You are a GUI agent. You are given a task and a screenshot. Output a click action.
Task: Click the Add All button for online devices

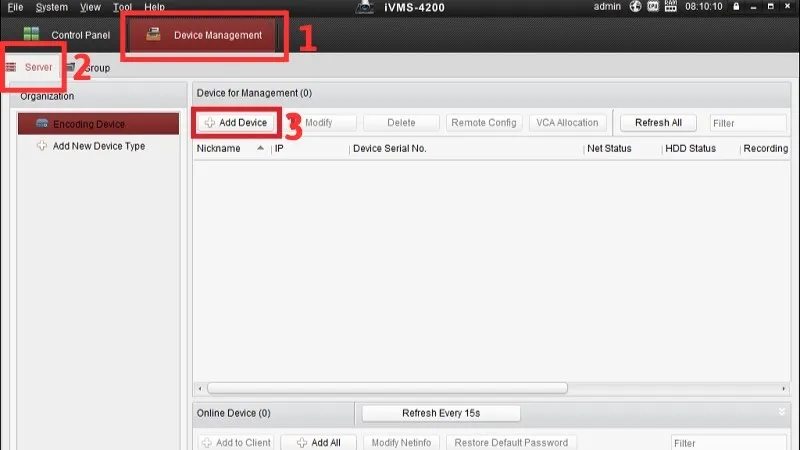[x=318, y=442]
